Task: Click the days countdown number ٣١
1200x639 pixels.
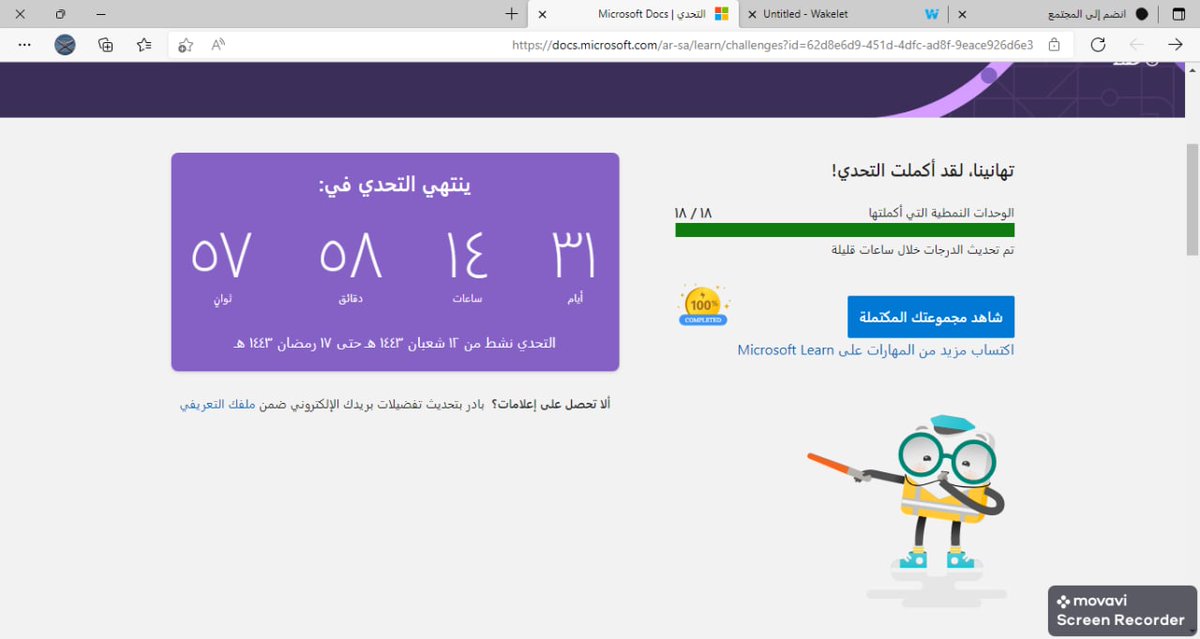Action: pos(573,256)
